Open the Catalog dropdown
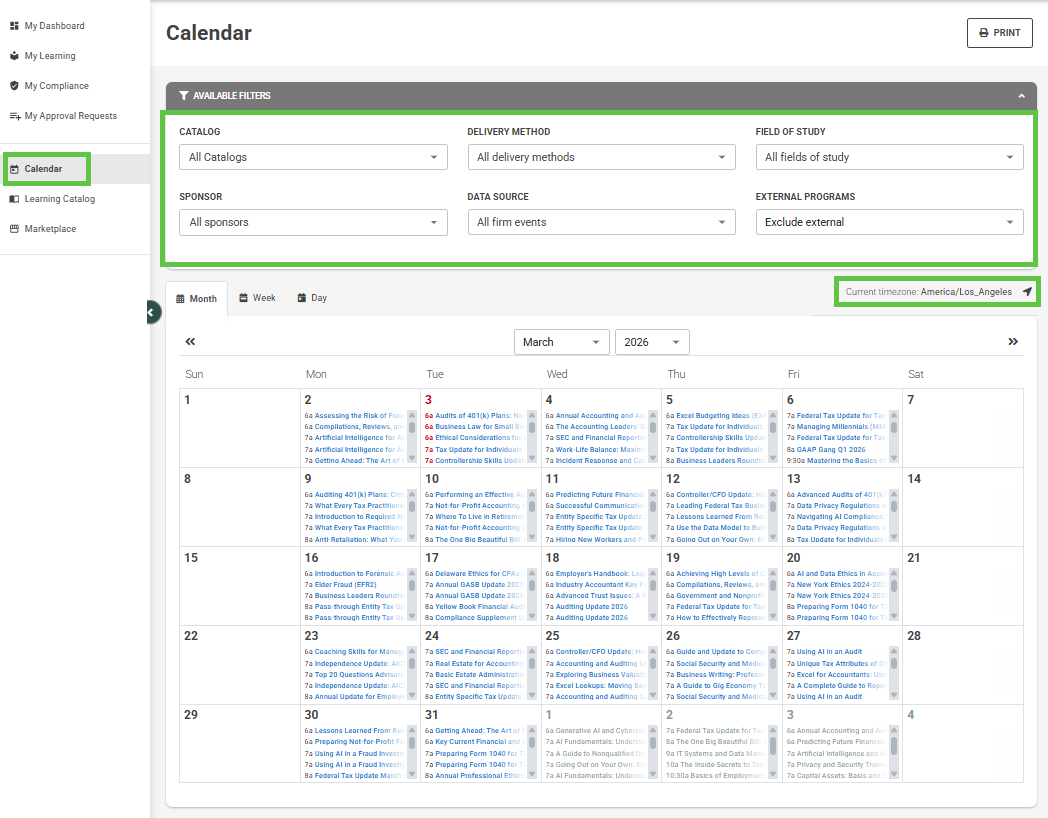The height and width of the screenshot is (818, 1048). click(313, 157)
